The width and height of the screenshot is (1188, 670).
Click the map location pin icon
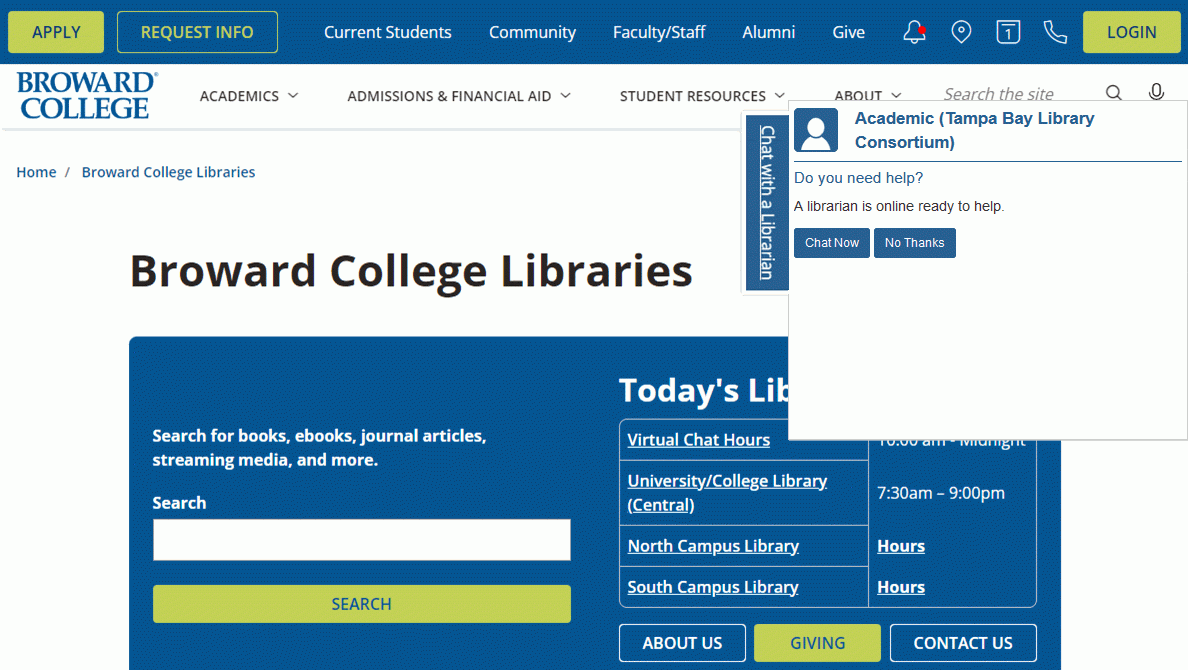click(961, 32)
